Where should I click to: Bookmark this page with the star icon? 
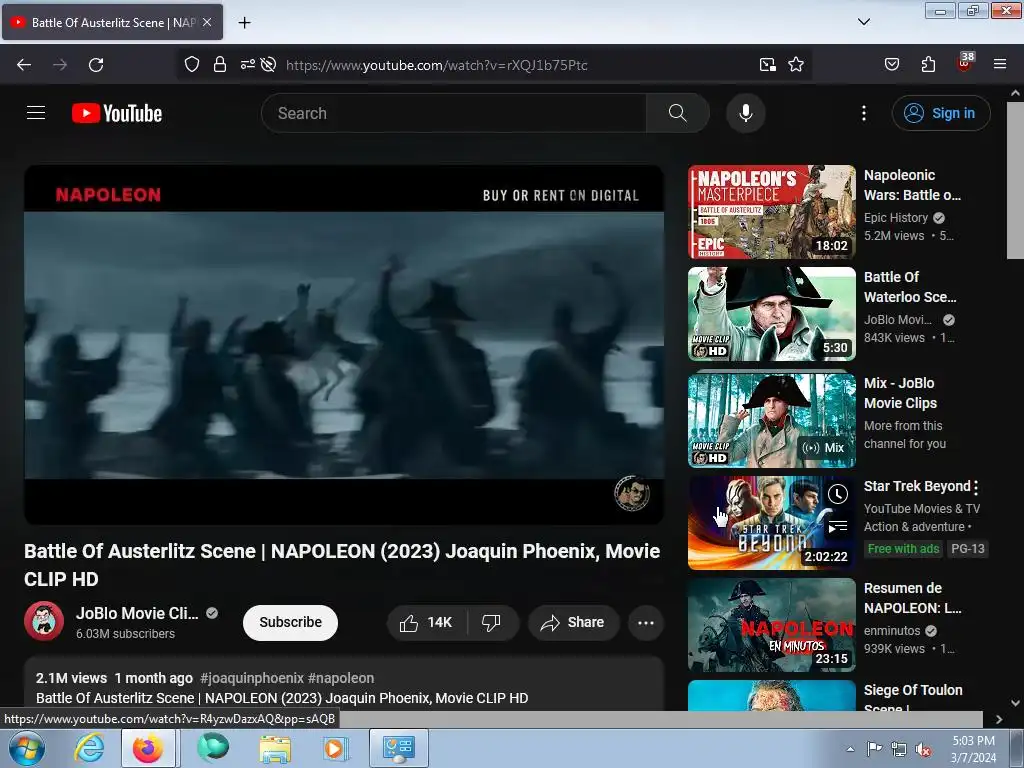796,65
